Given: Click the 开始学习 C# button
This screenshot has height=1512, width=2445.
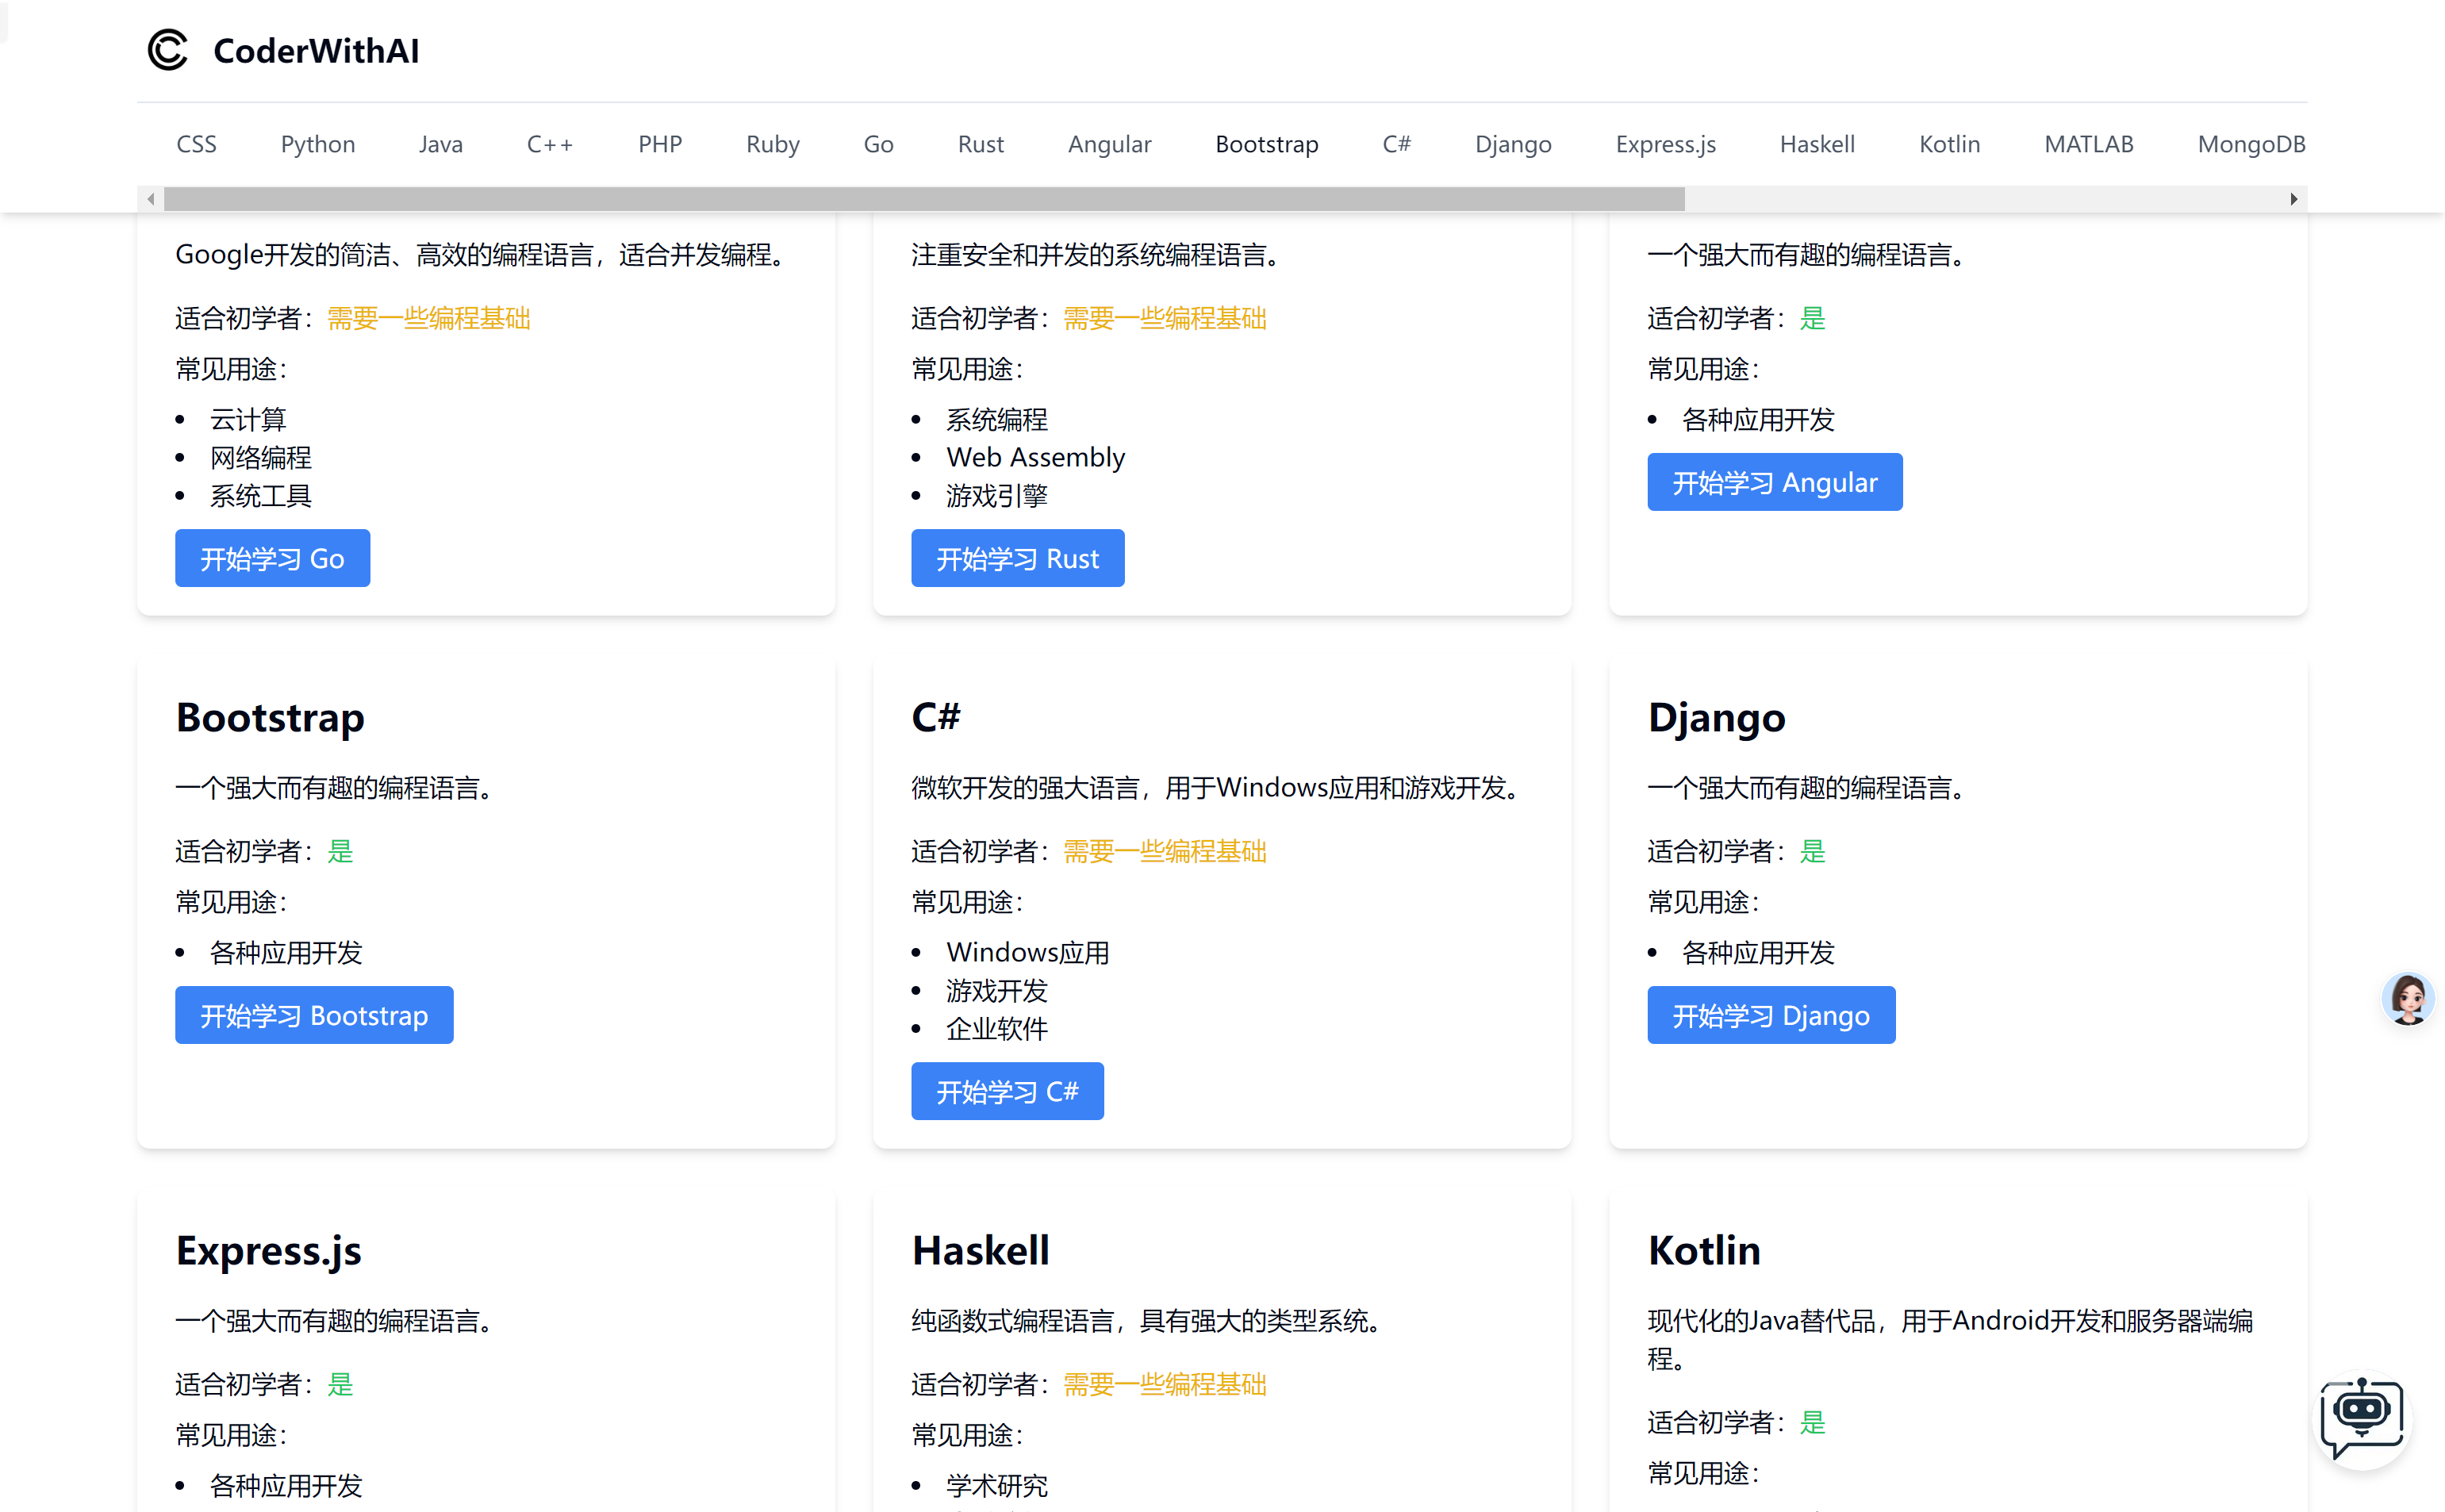Looking at the screenshot, I should [1007, 1091].
